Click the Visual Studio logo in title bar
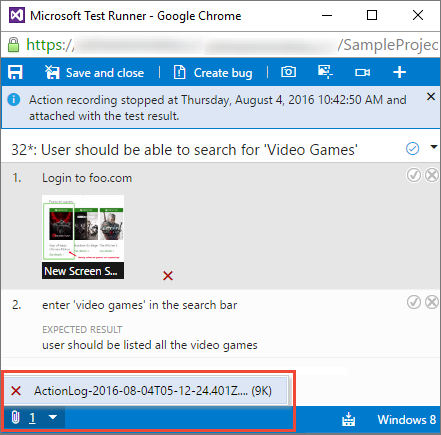 coord(17,15)
